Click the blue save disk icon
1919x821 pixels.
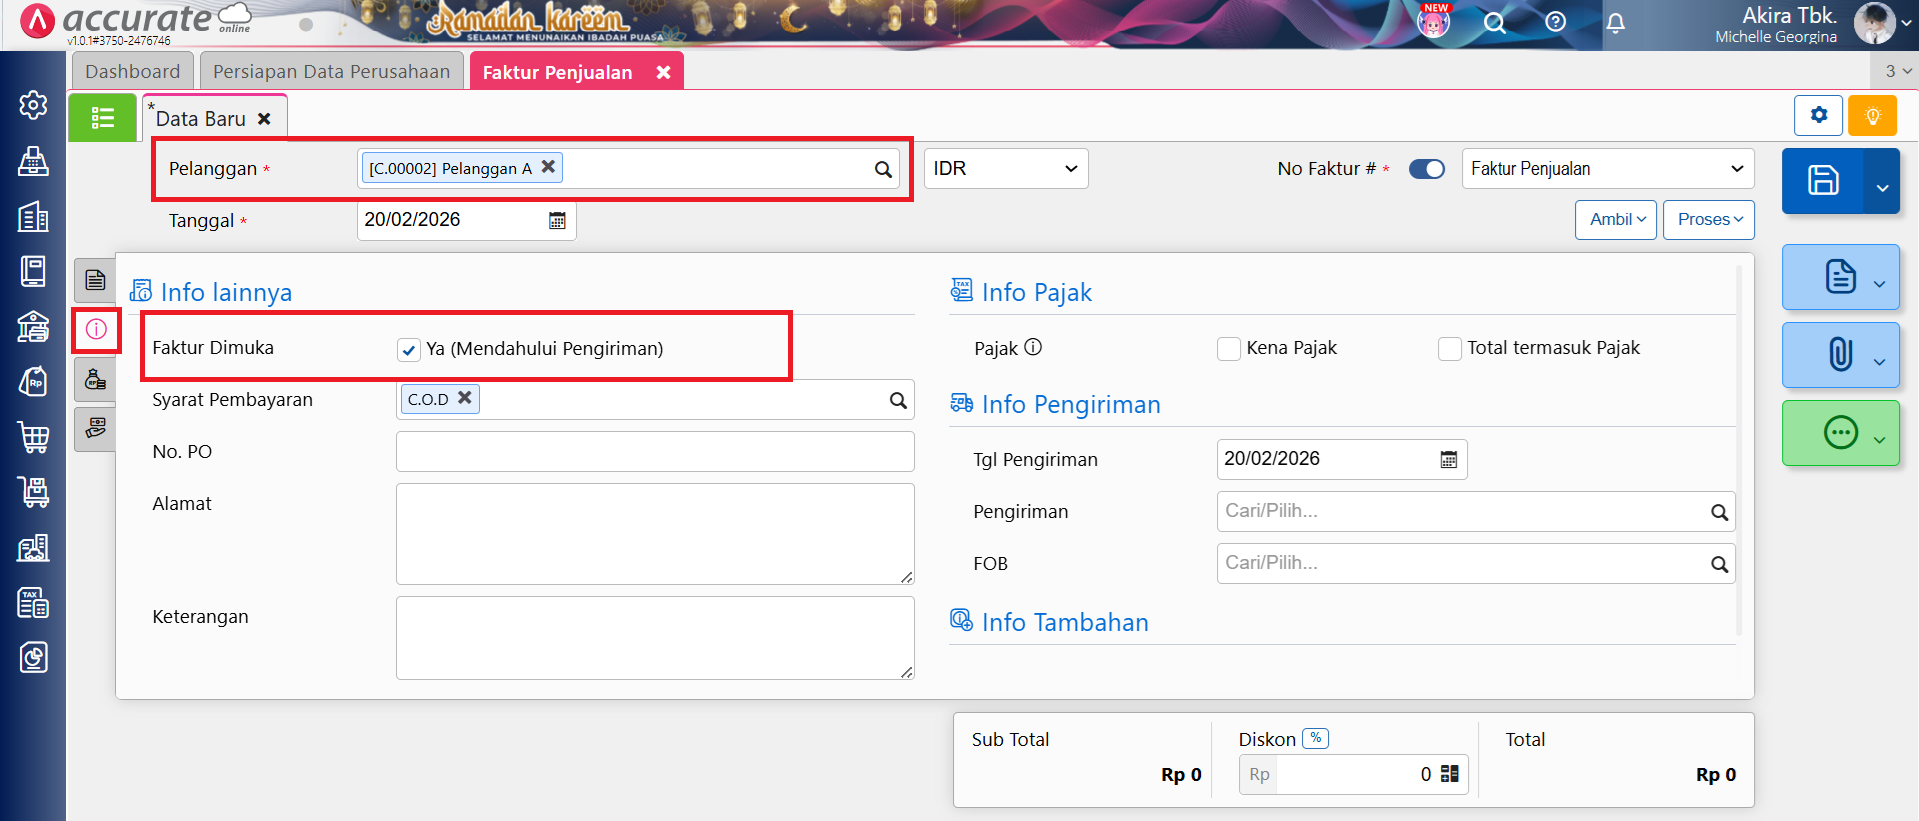(x=1822, y=181)
